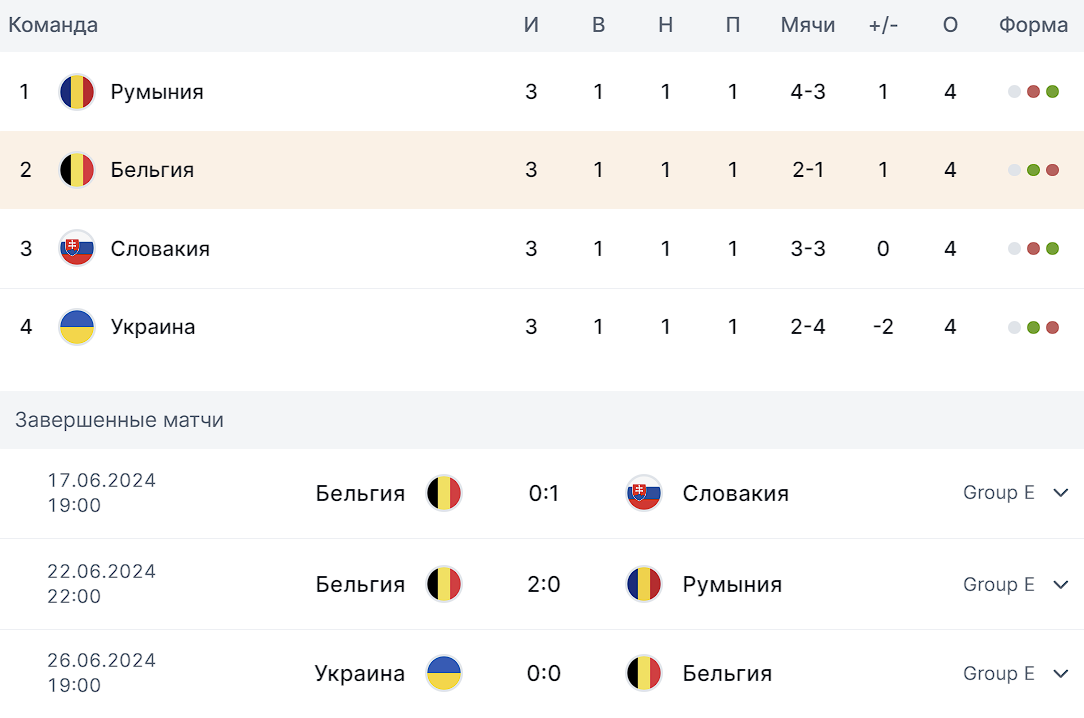Image resolution: width=1084 pixels, height=718 pixels.
Task: Open the Румыния team link in standings
Action: click(x=157, y=92)
